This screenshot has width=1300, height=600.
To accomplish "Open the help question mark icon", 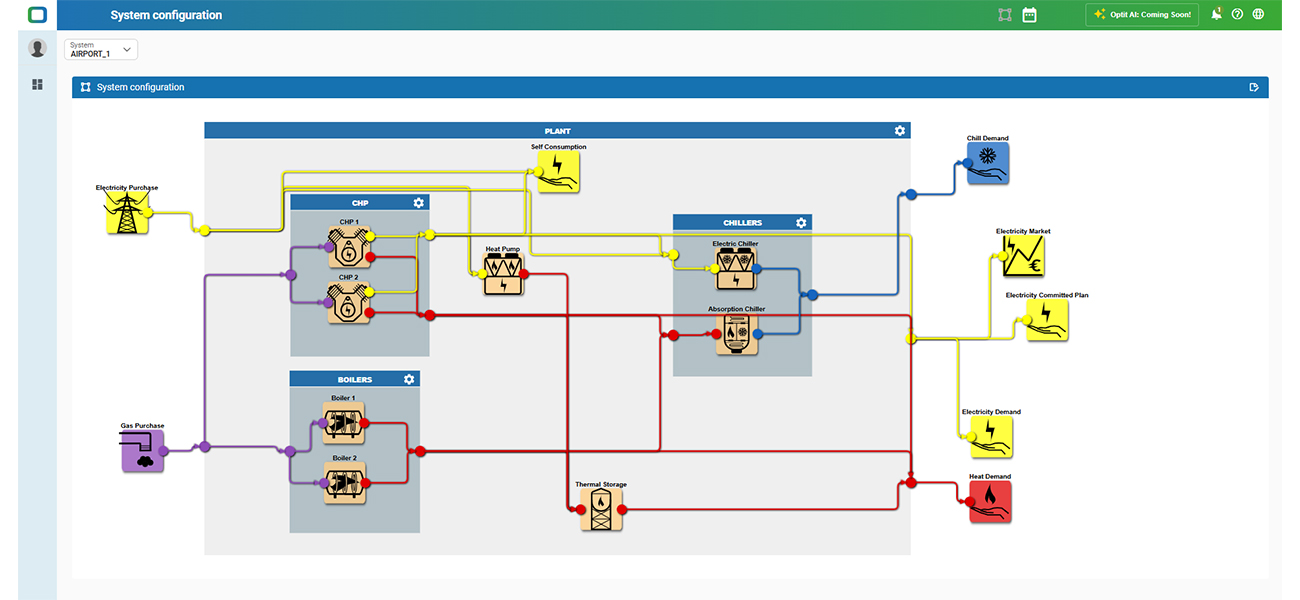I will [1238, 15].
